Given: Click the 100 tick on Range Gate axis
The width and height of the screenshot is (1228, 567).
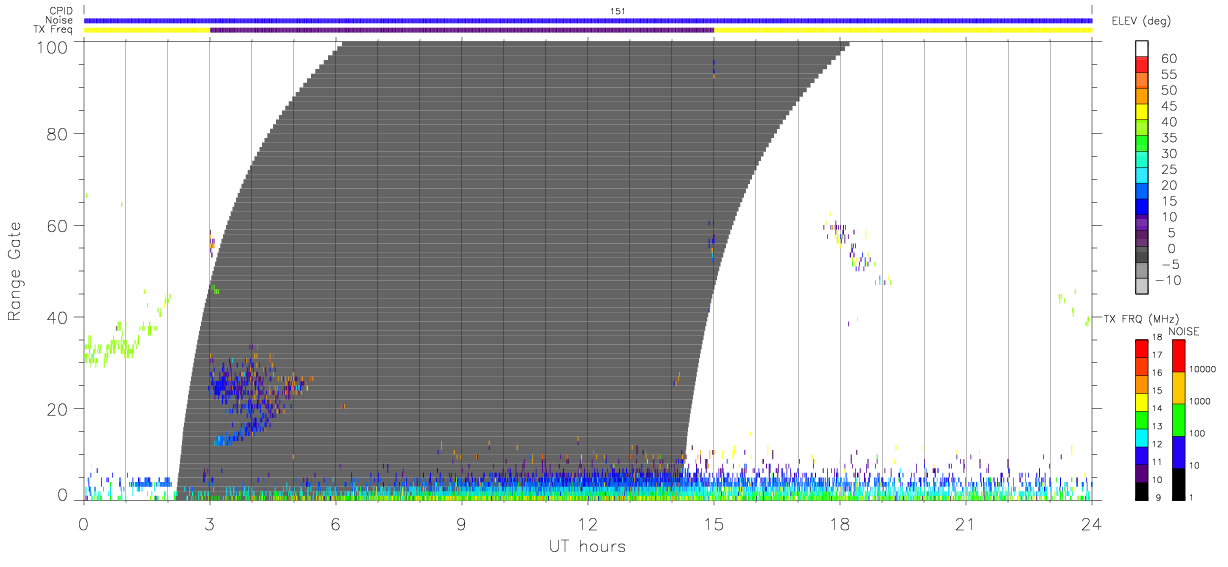Looking at the screenshot, I should [53, 46].
